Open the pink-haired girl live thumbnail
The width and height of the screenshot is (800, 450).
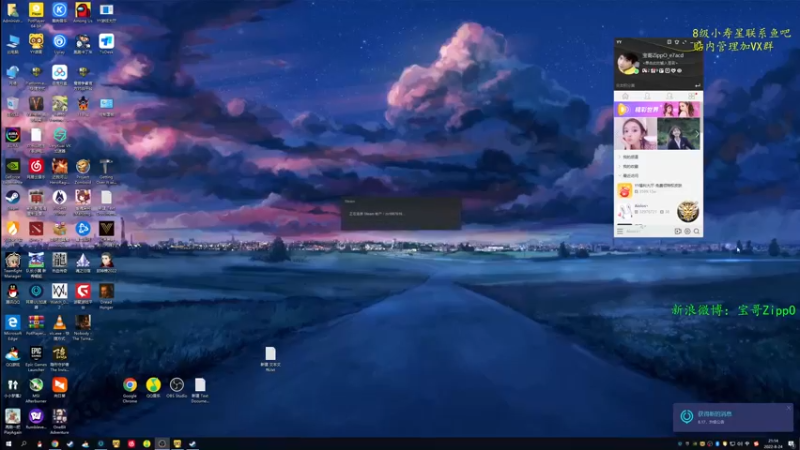pyautogui.click(x=635, y=134)
